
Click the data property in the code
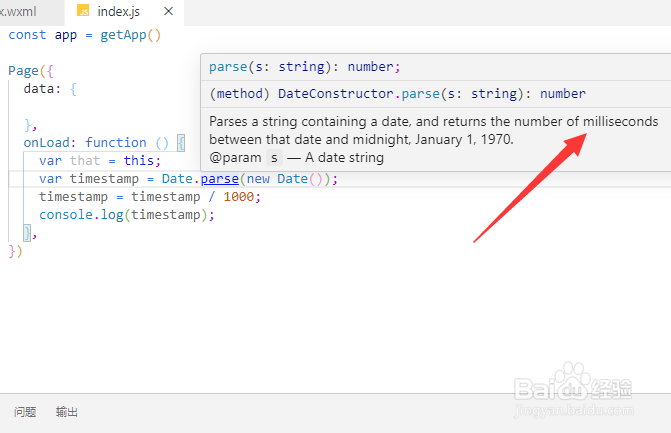coord(39,89)
